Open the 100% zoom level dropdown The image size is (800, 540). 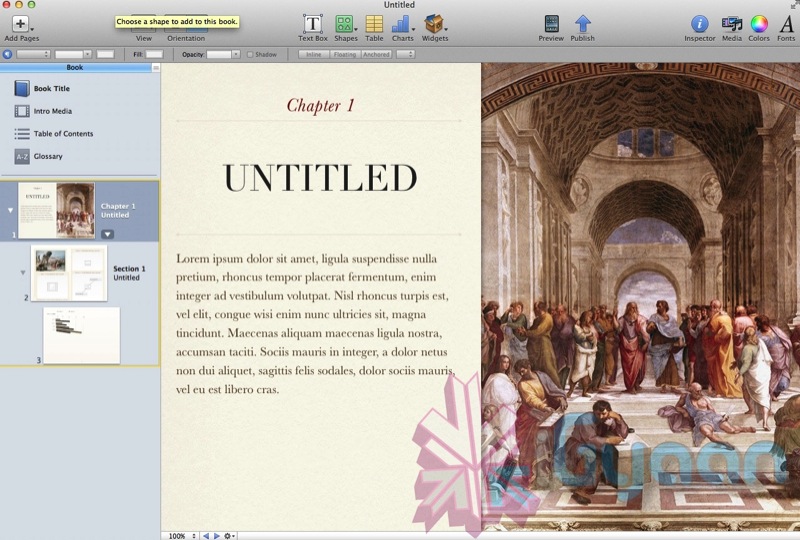(x=180, y=536)
